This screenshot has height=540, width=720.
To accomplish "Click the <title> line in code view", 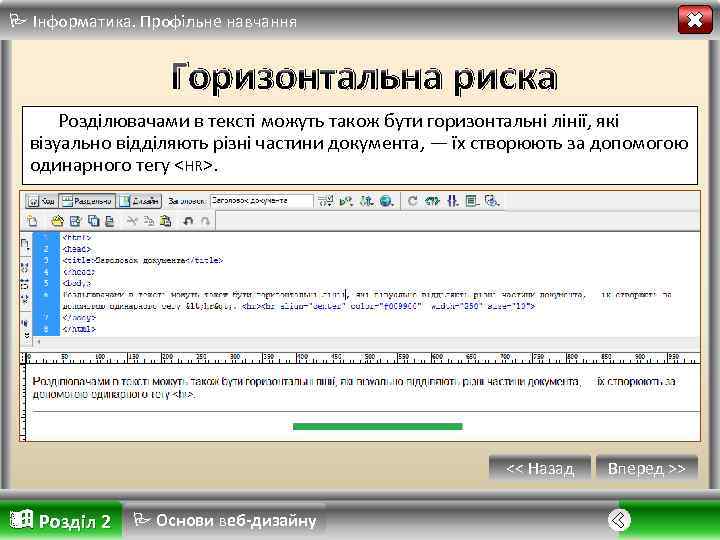I will point(142,260).
